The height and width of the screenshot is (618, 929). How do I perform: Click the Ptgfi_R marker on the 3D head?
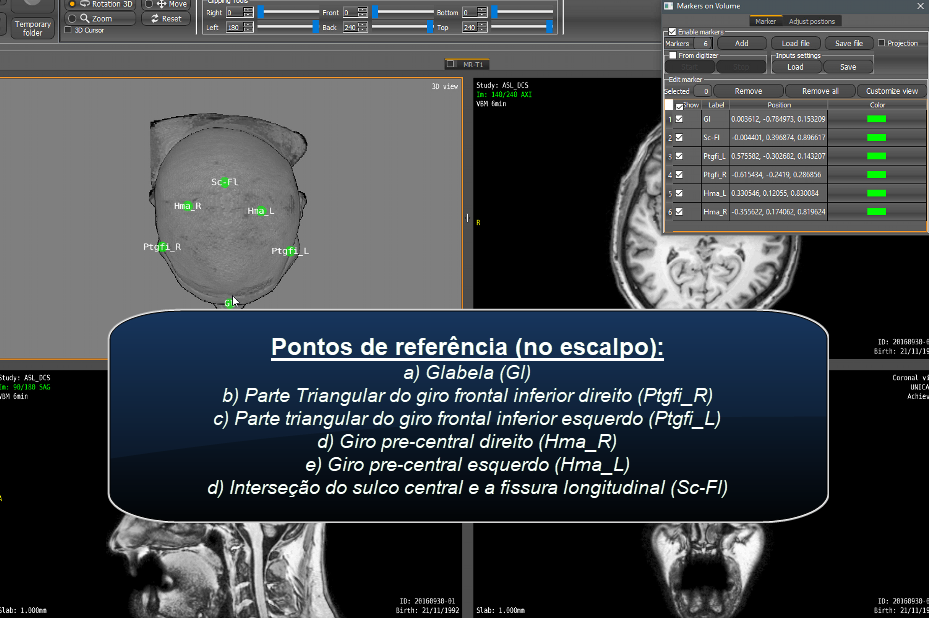click(x=163, y=247)
